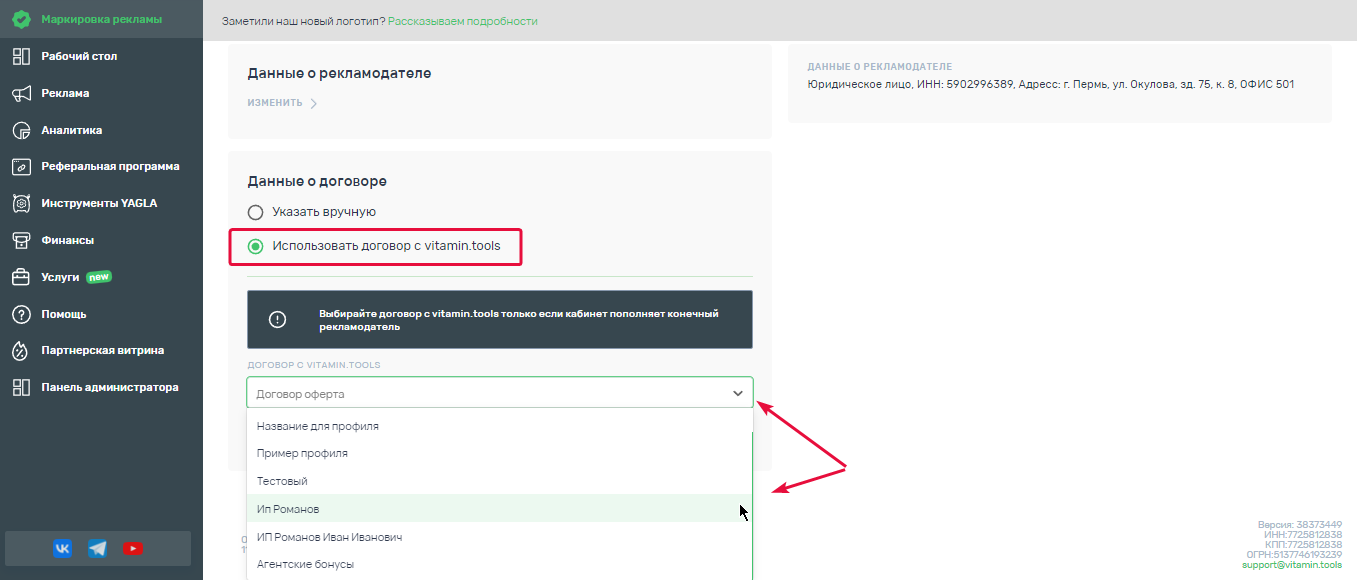This screenshot has width=1357, height=580.
Task: Click the Данные о рекламодателе heading
Action: (339, 73)
